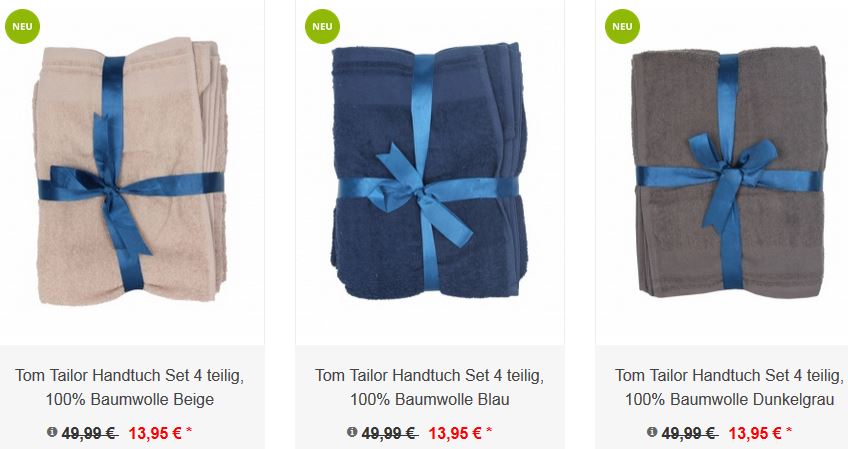This screenshot has height=449, width=848.
Task: Click the red 13,95 € price of the dark grey set
Action: point(755,433)
